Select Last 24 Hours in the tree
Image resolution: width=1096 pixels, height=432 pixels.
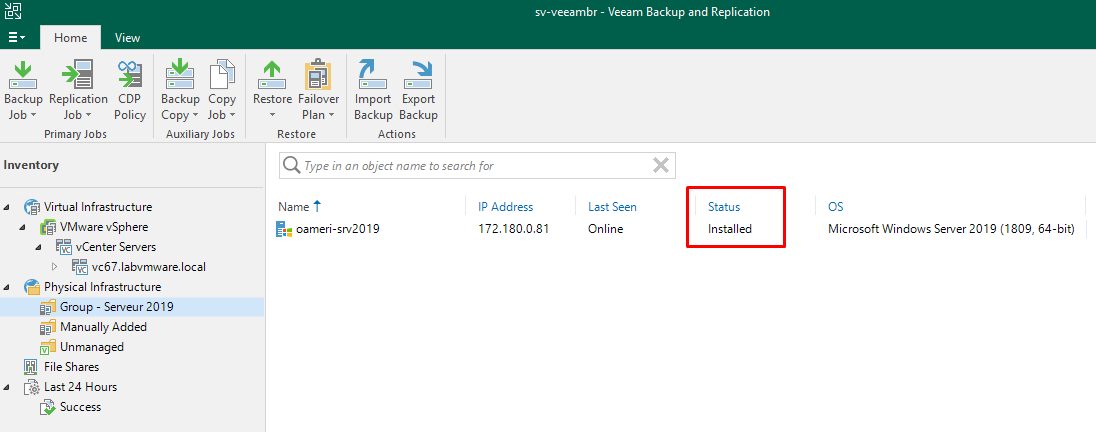click(80, 387)
